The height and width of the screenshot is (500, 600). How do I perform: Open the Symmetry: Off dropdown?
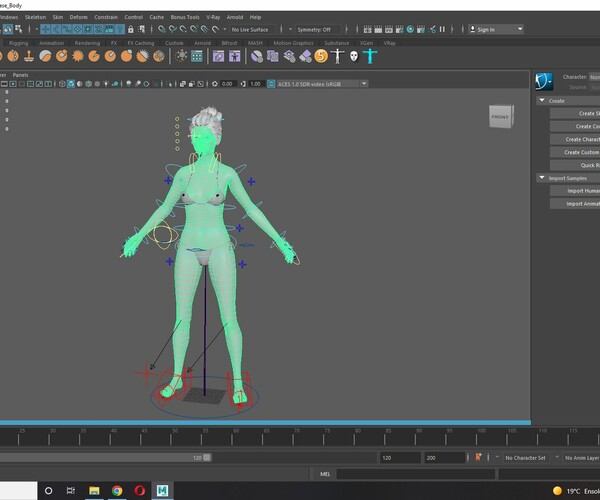click(318, 29)
